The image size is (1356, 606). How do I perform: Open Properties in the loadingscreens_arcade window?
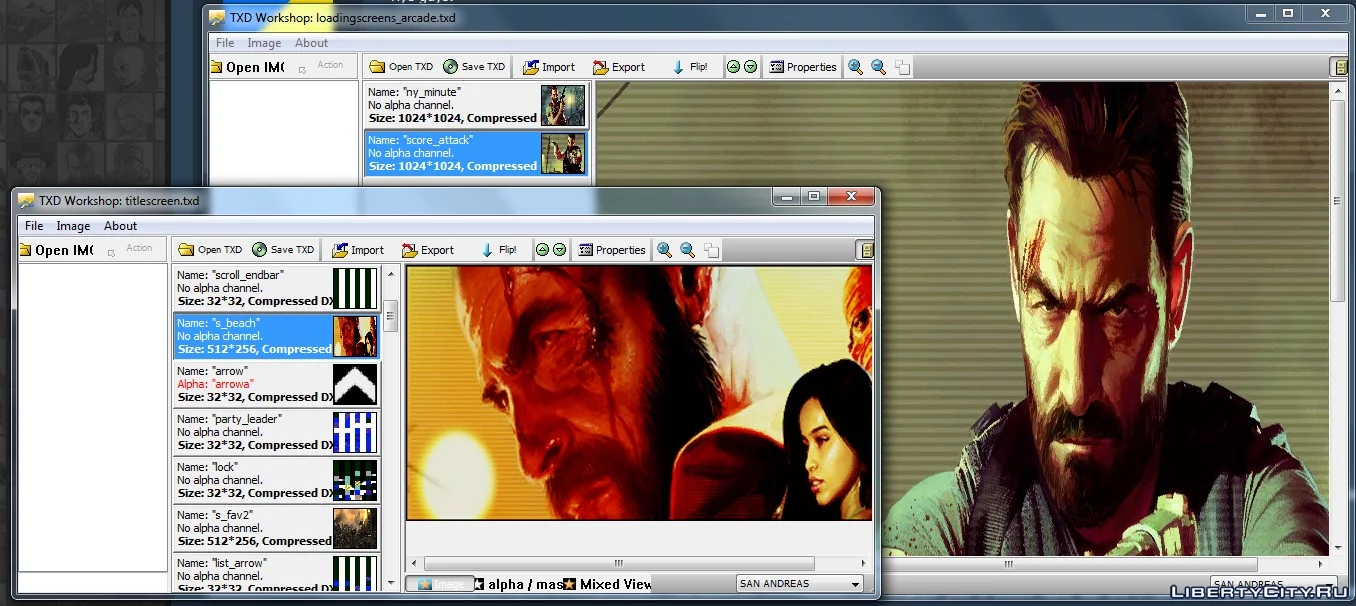pyautogui.click(x=803, y=67)
